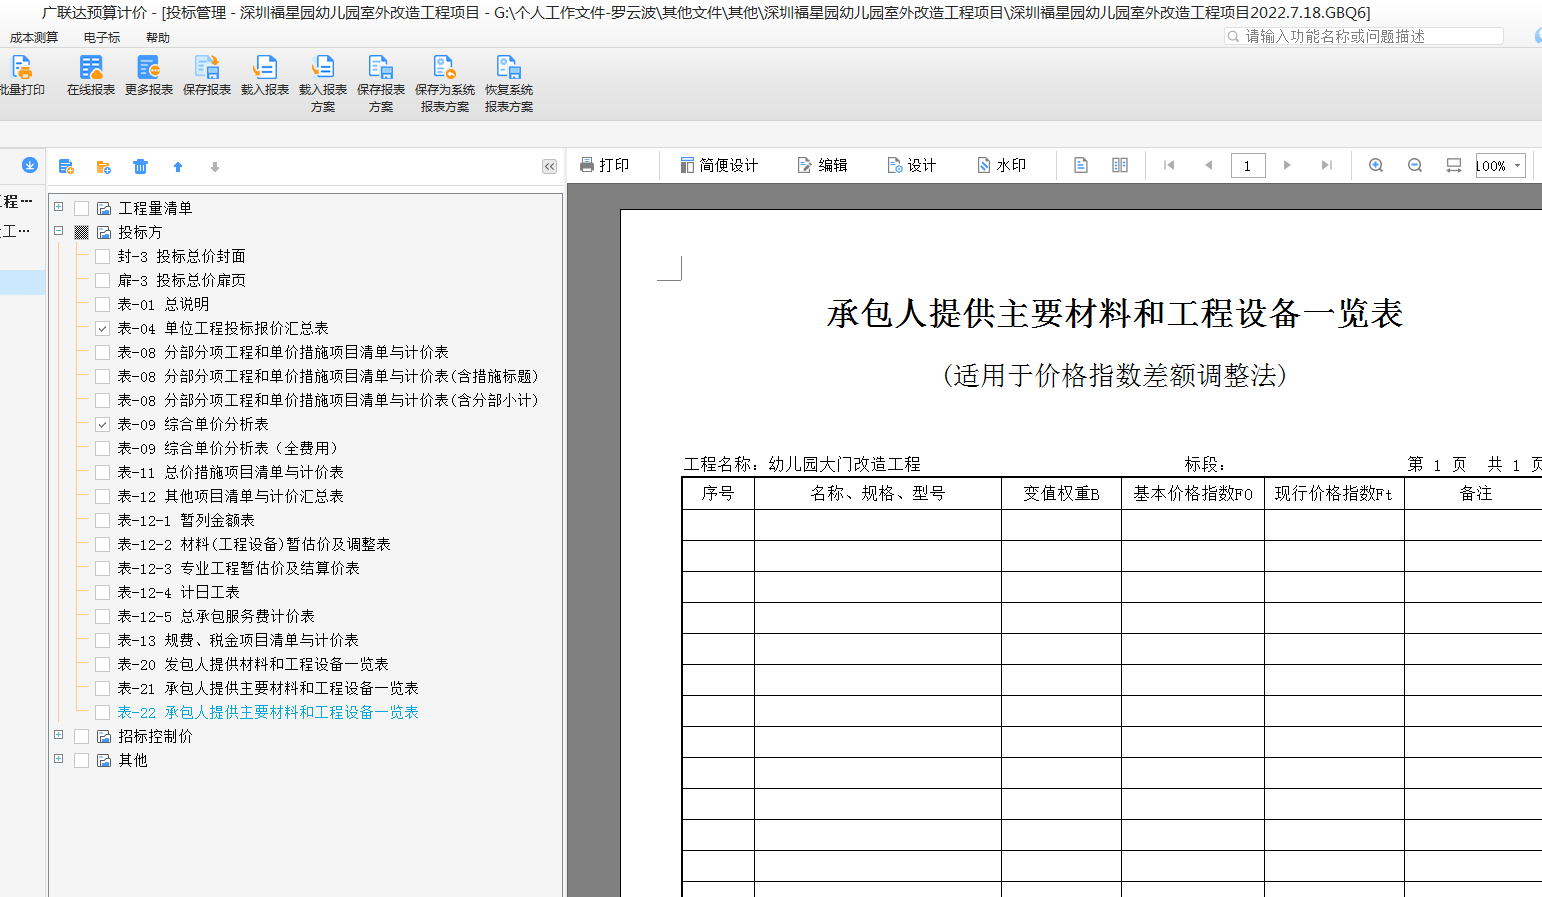
Task: Click the 编辑 edit button
Action: (822, 165)
